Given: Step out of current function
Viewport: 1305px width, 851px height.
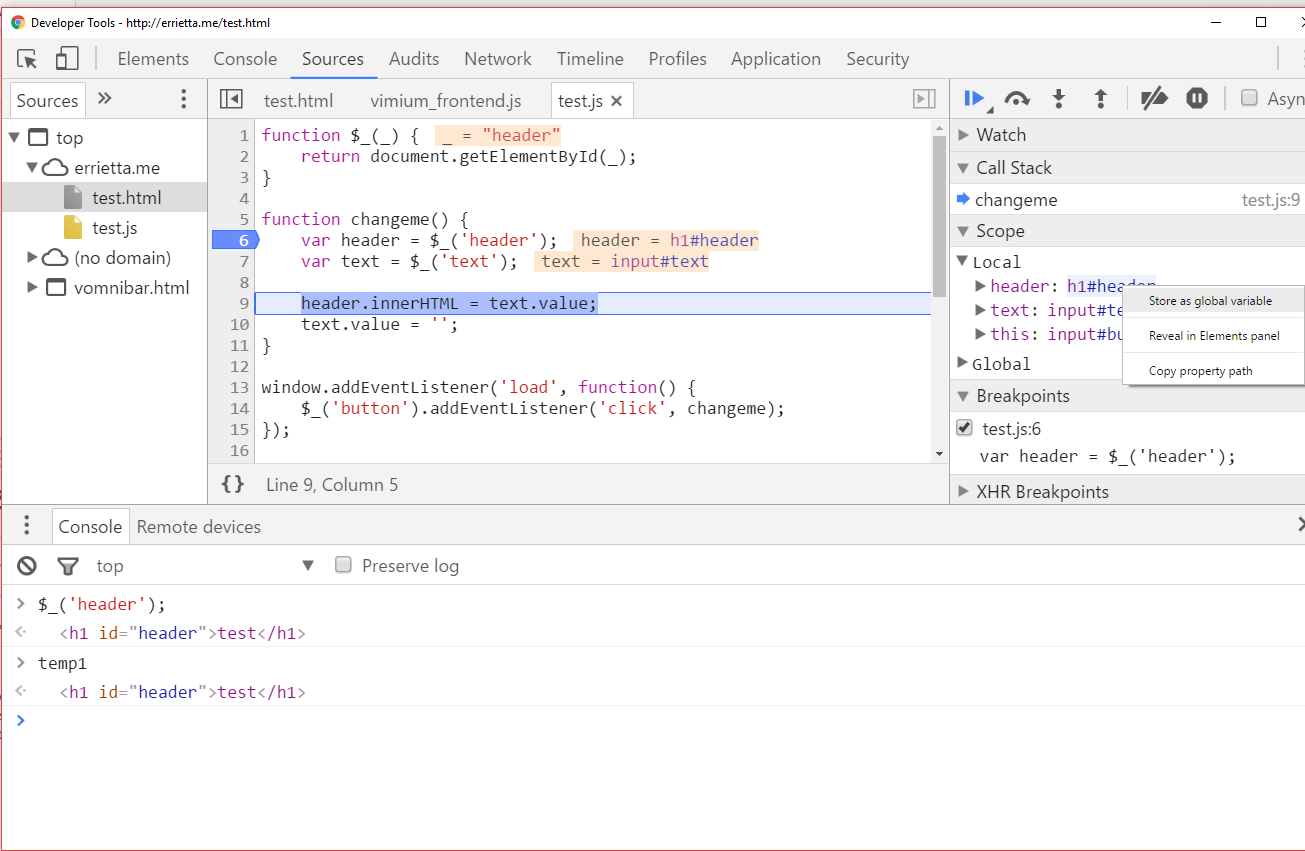Looking at the screenshot, I should coord(1100,98).
